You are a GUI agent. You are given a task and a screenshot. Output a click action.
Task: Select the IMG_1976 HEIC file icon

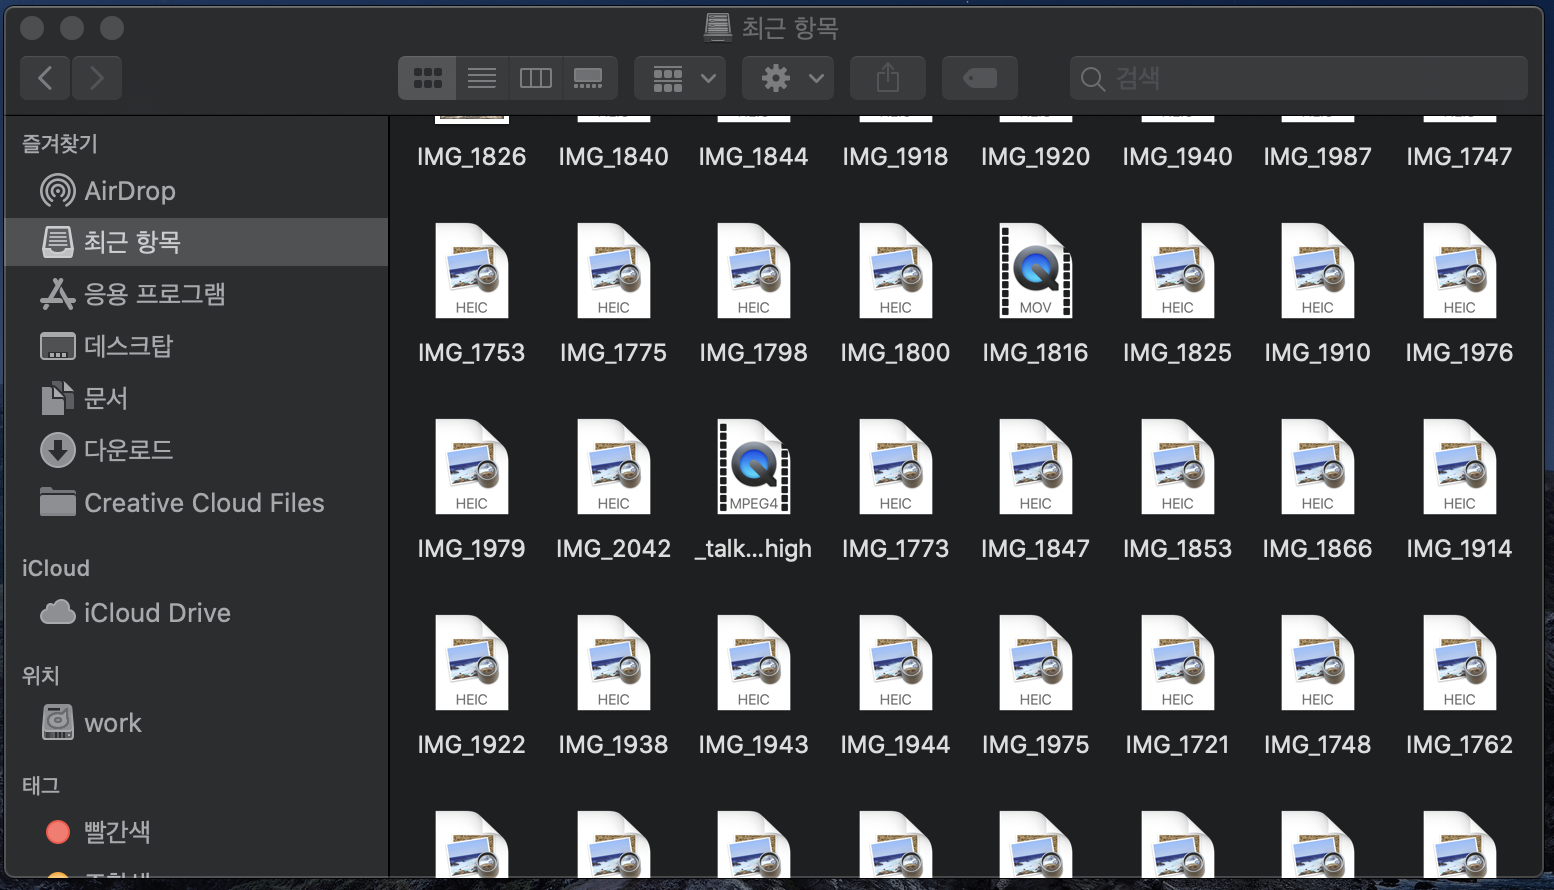tap(1460, 271)
